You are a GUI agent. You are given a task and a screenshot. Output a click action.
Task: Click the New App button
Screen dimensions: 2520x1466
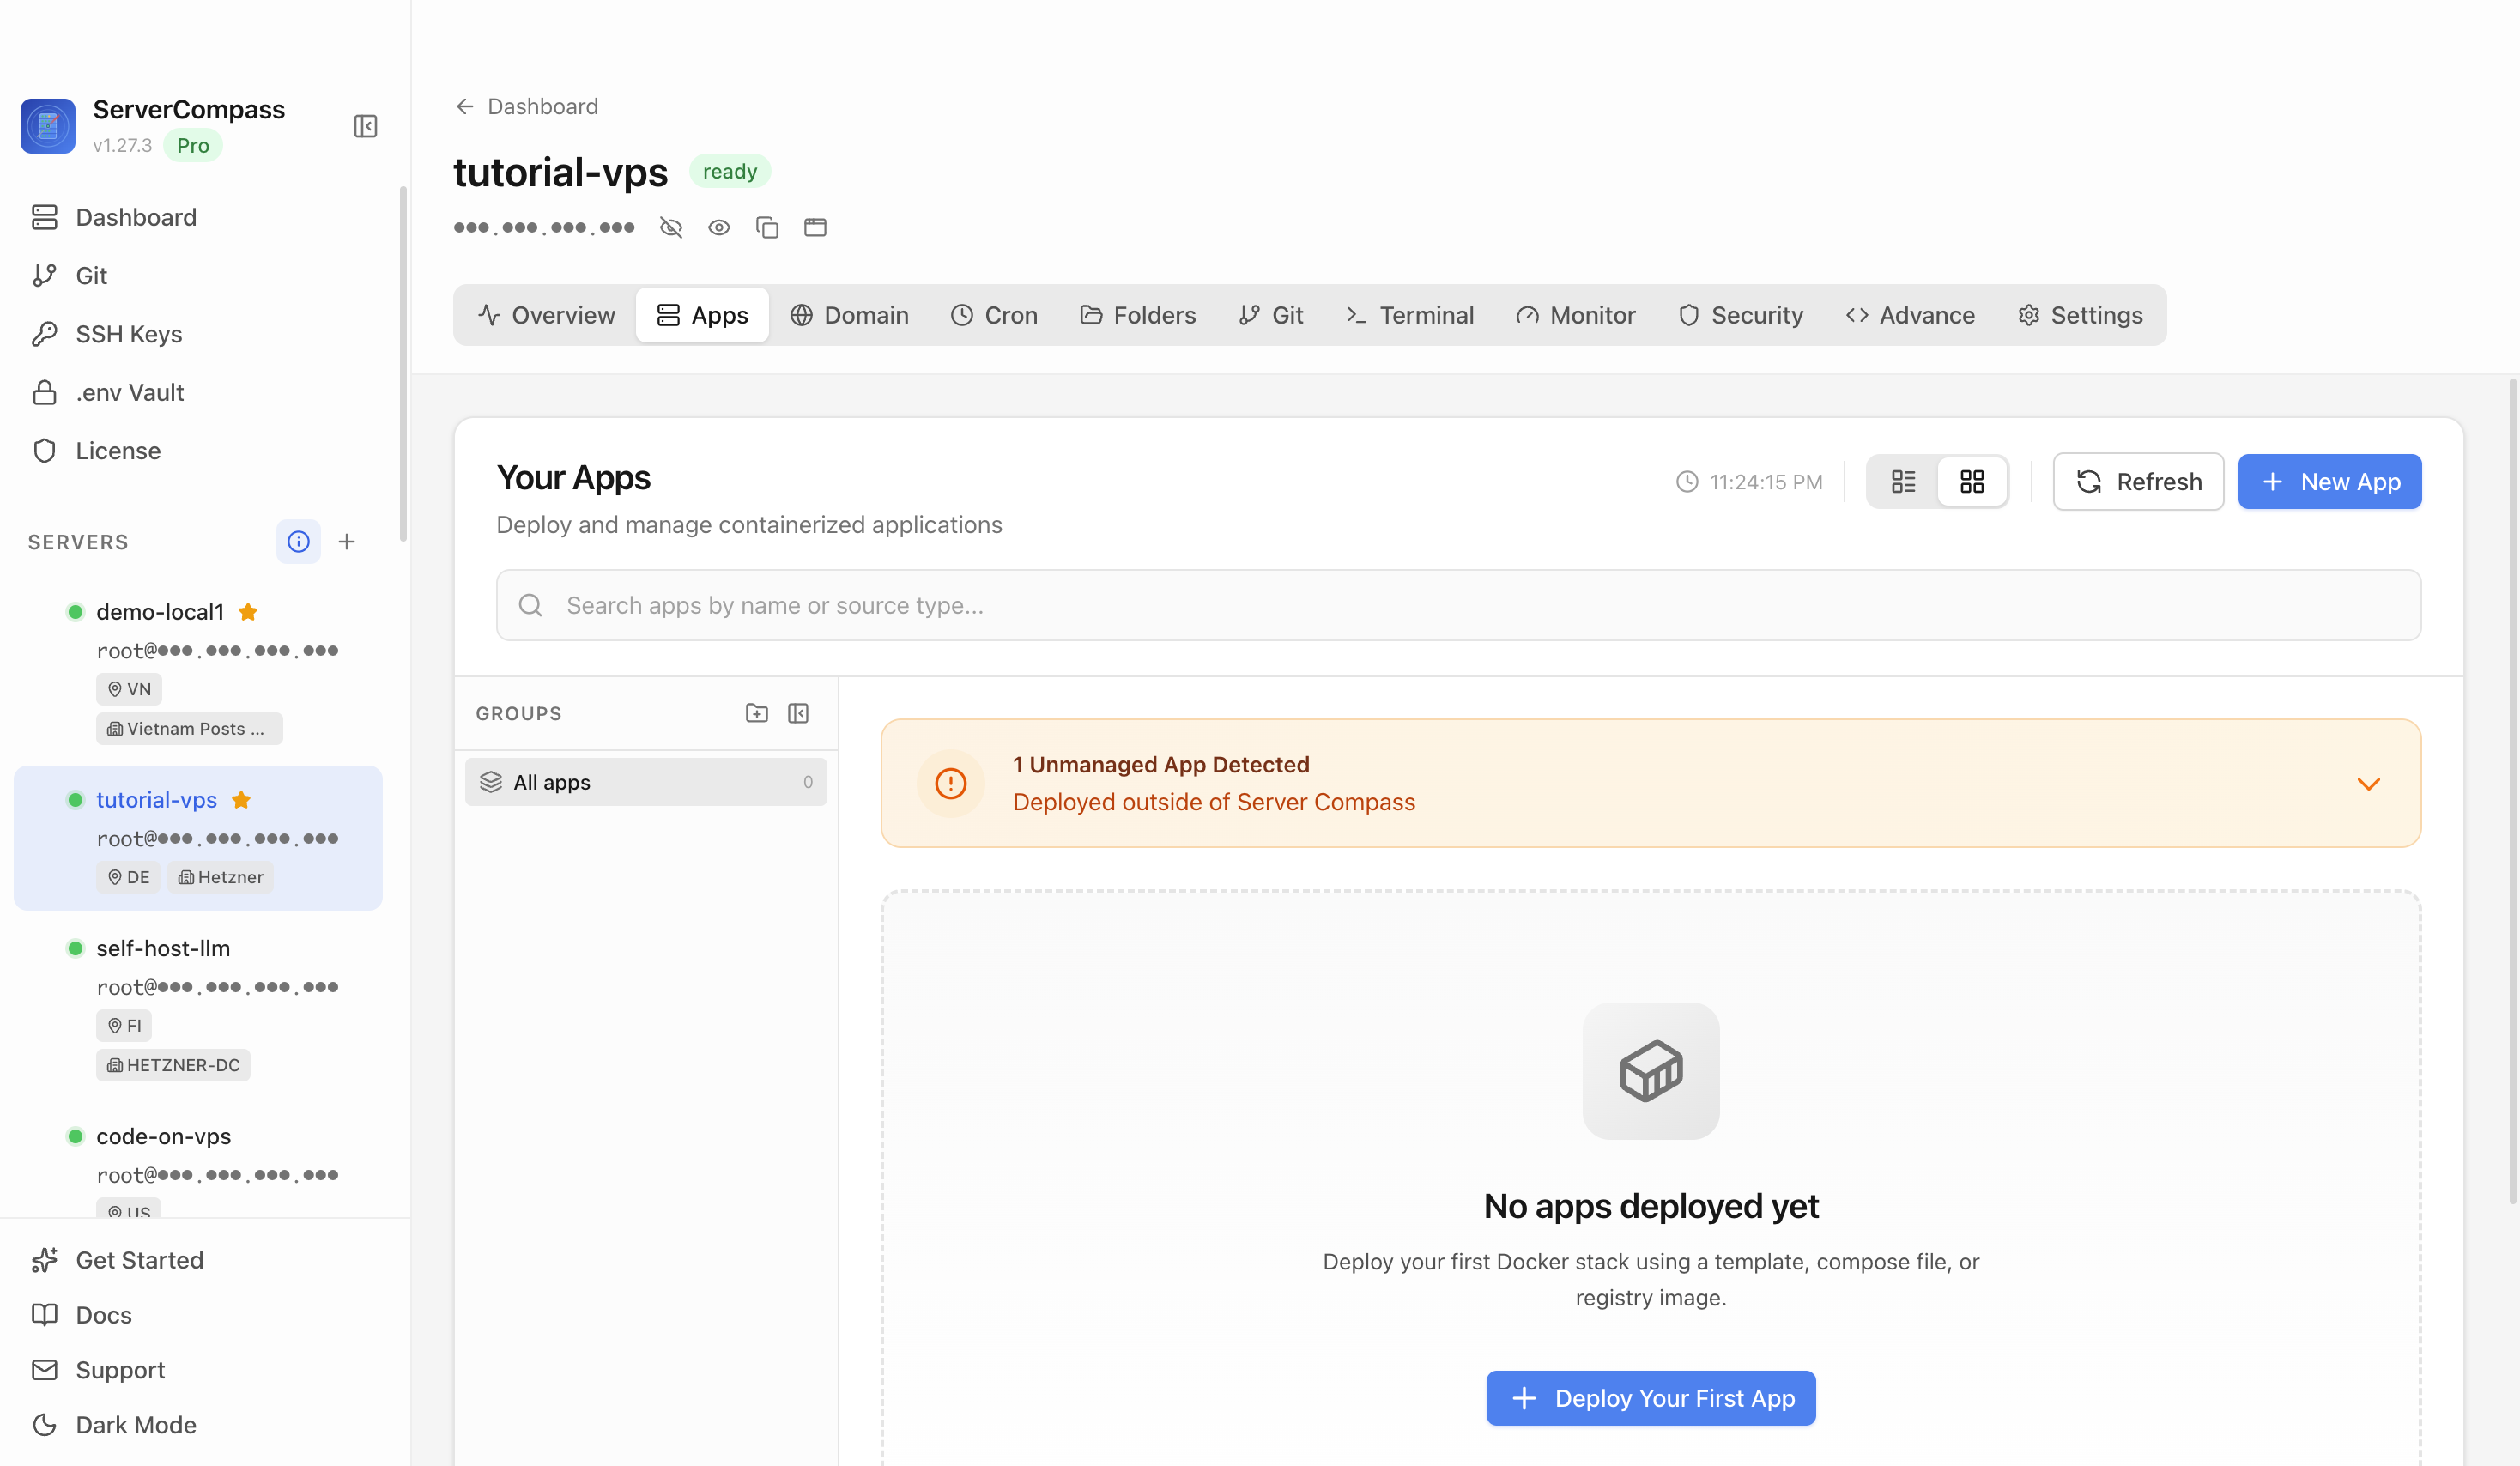click(2330, 482)
